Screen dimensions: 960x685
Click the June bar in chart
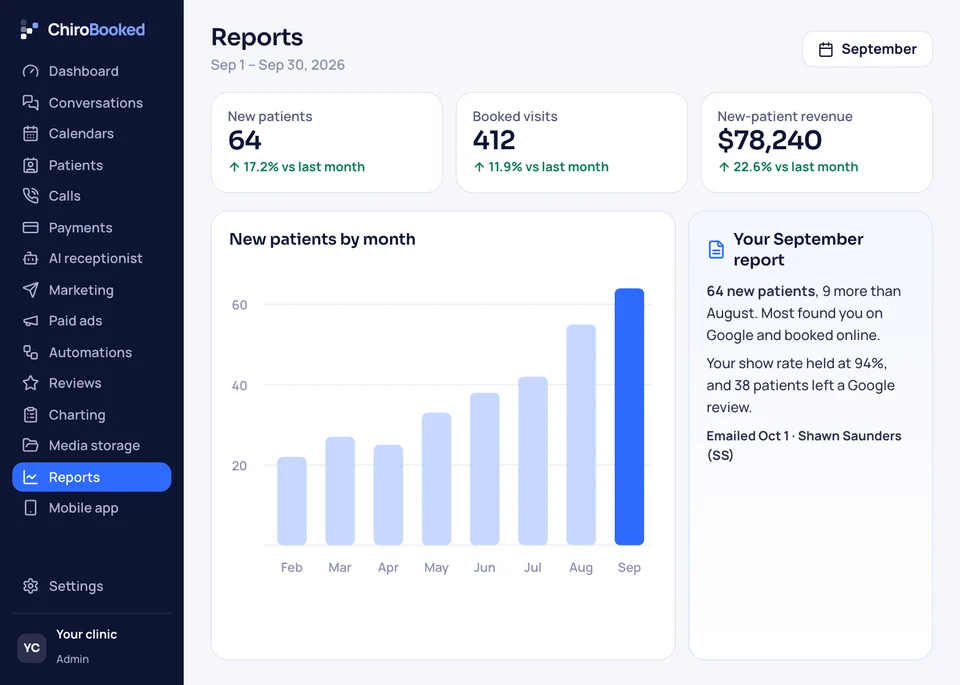tap(485, 468)
